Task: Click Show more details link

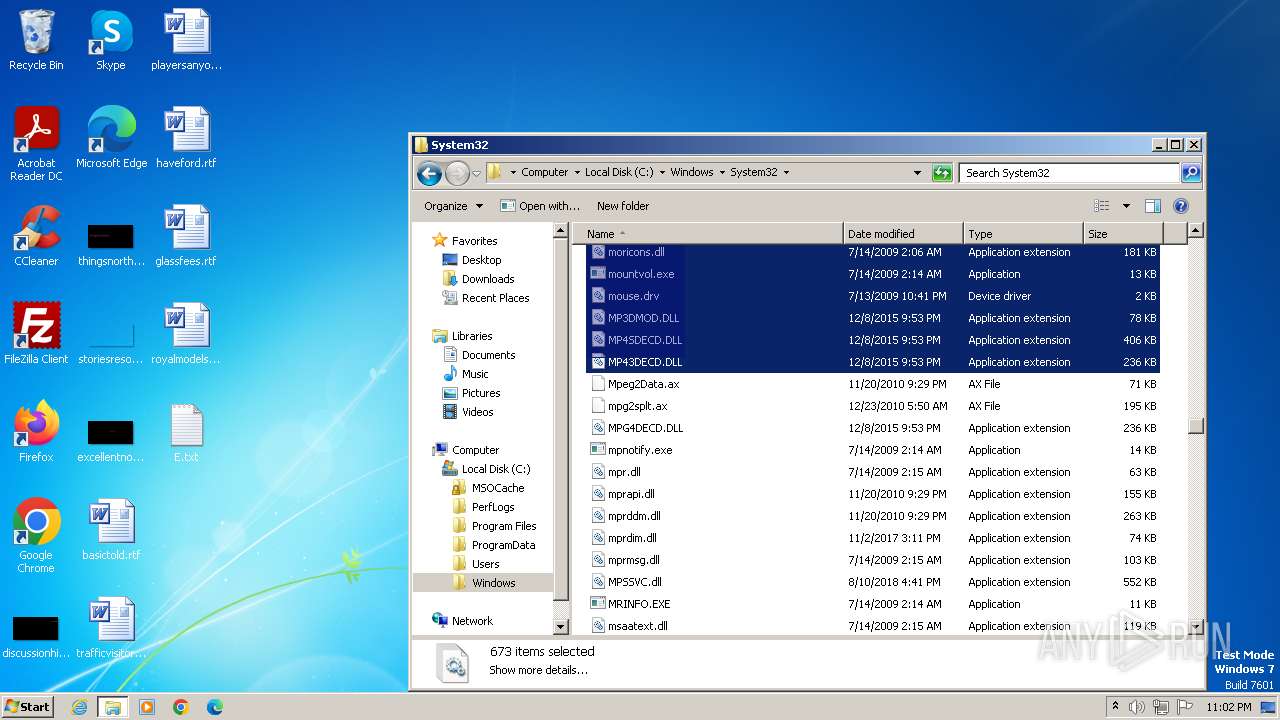Action: tap(538, 670)
